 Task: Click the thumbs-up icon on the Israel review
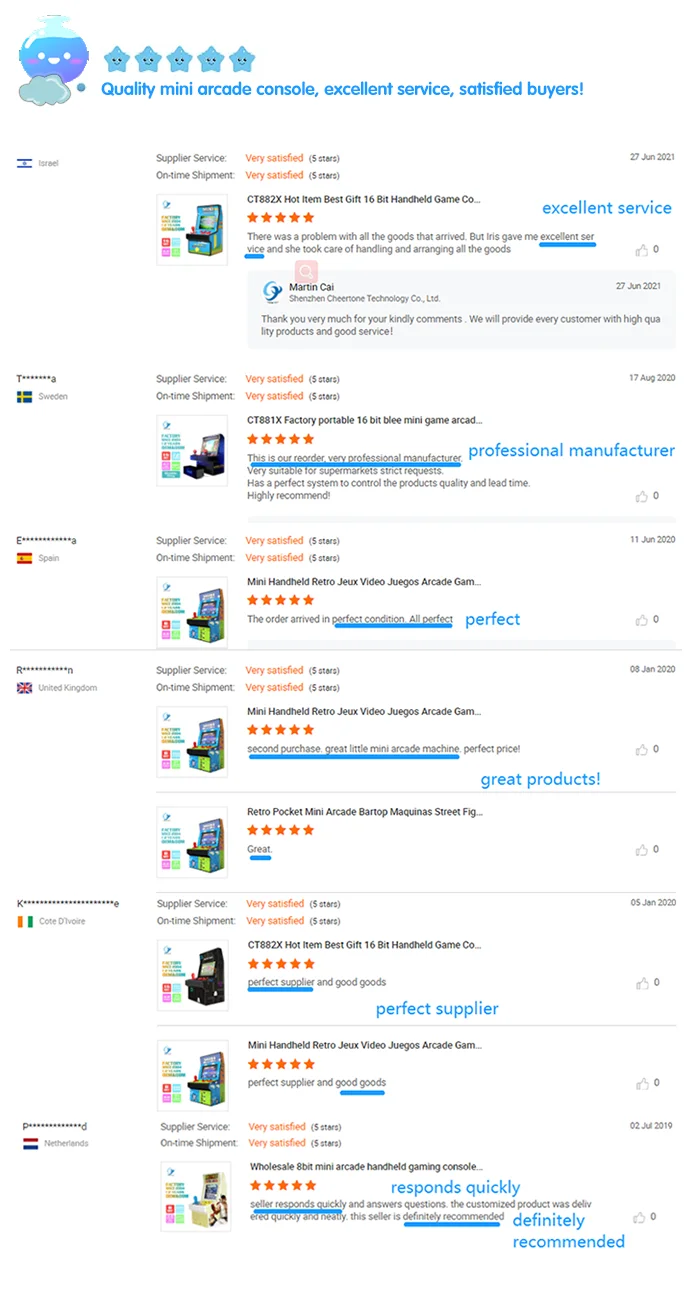click(641, 250)
